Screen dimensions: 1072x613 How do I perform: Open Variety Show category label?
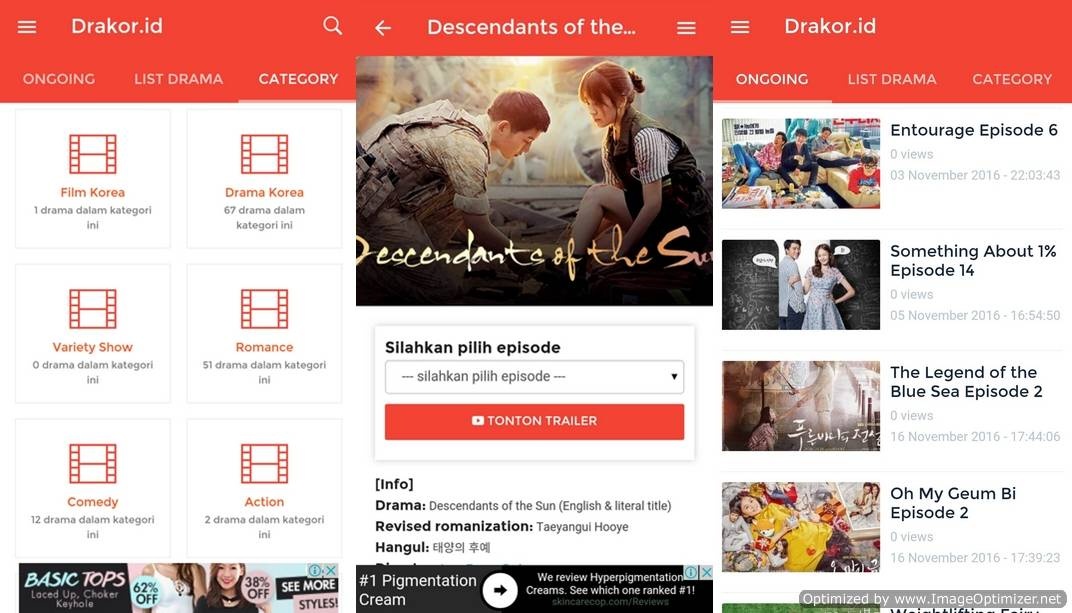tap(93, 347)
